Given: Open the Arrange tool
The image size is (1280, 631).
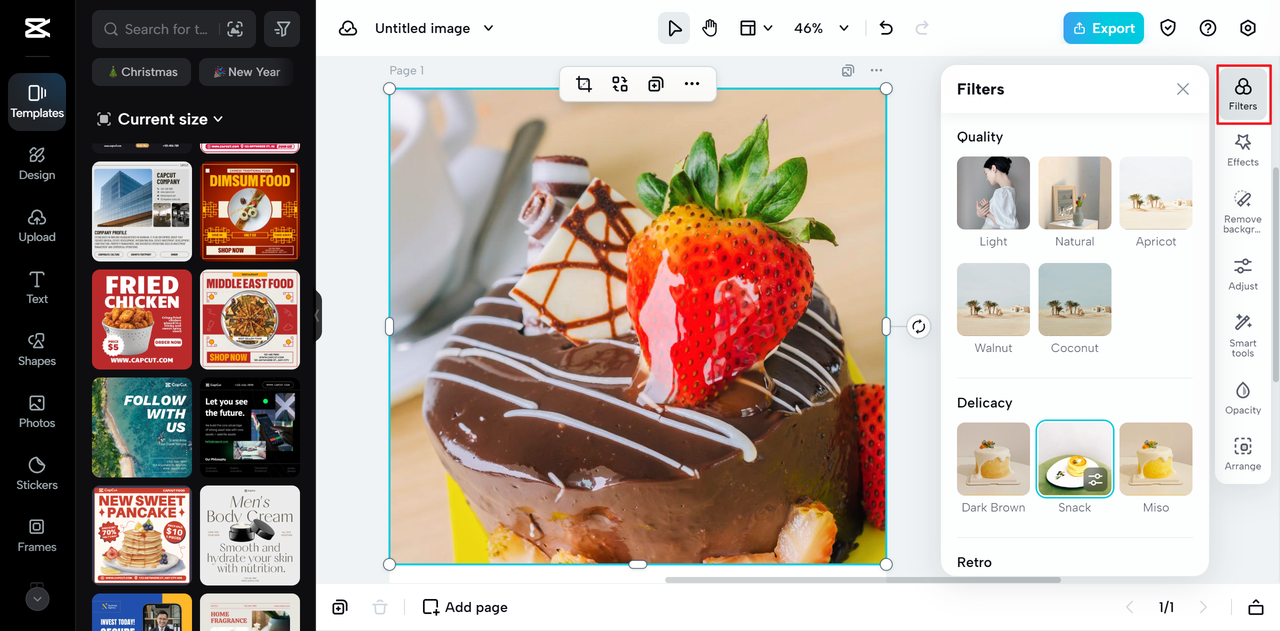Looking at the screenshot, I should tap(1243, 453).
